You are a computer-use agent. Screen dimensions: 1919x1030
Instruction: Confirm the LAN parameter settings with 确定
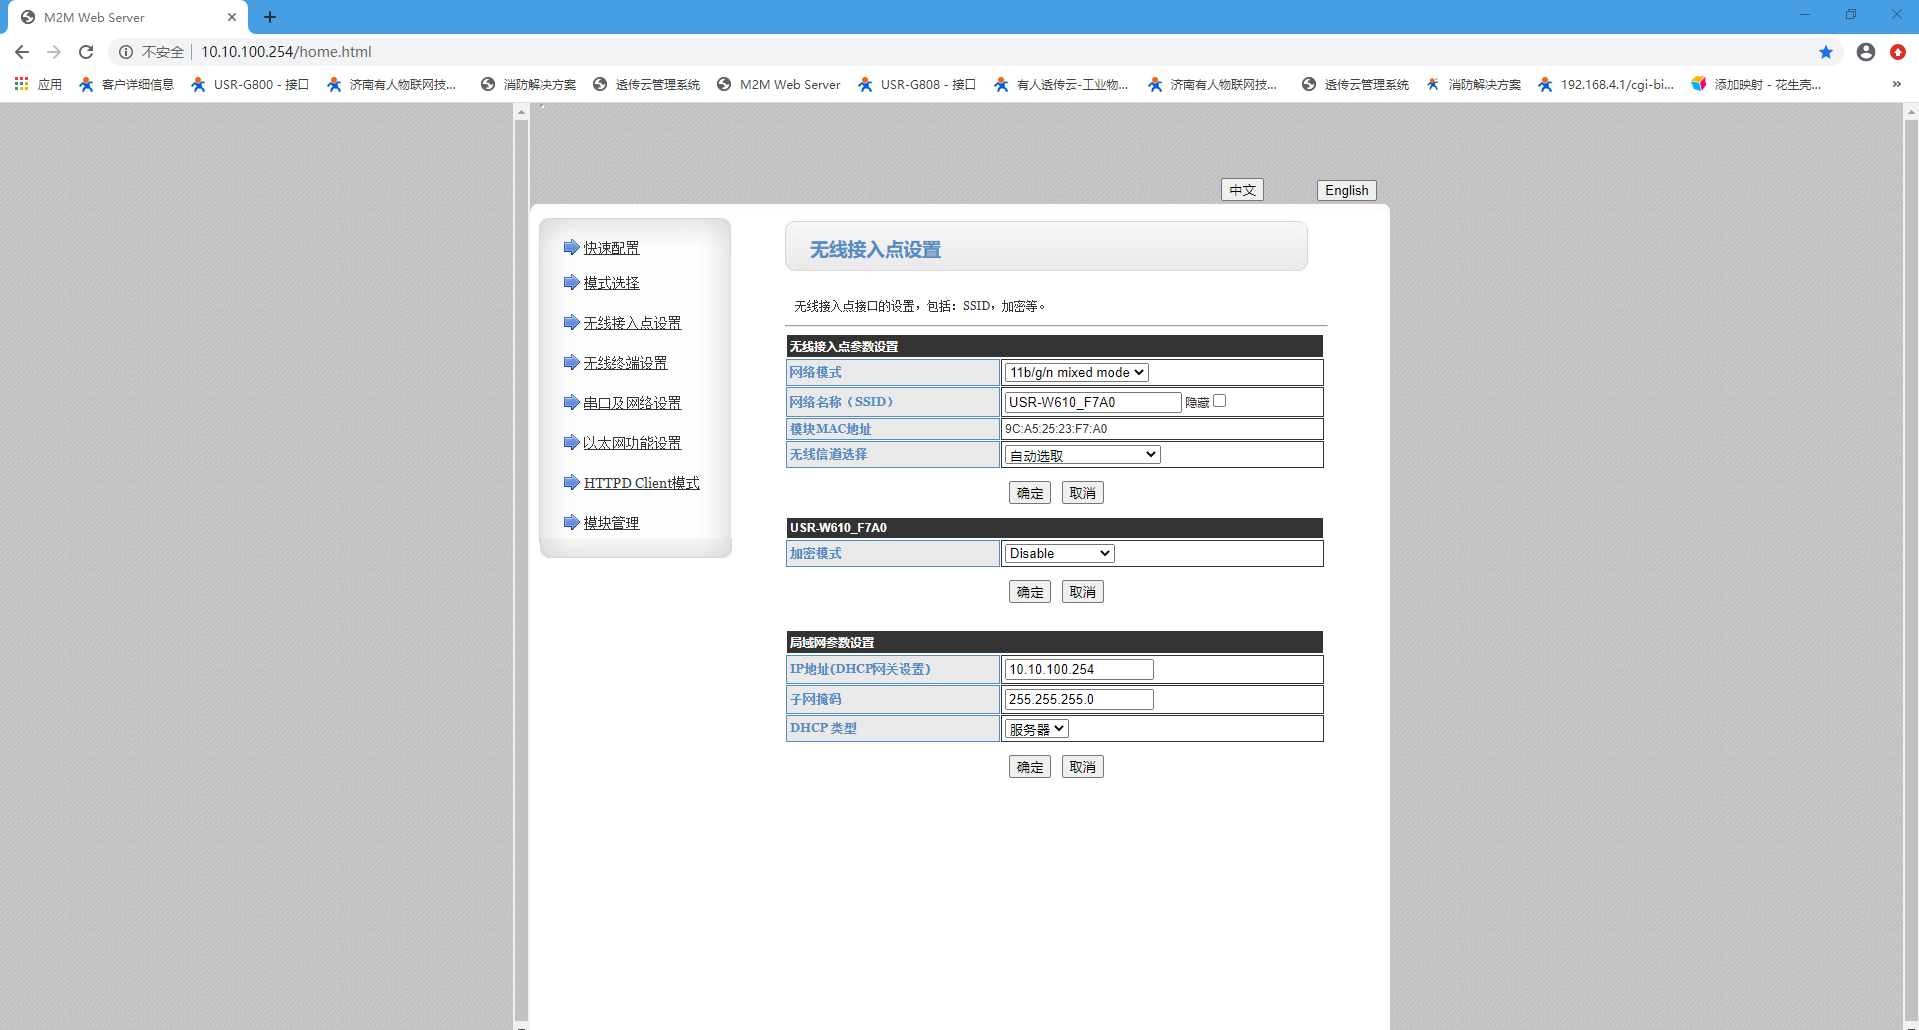coord(1029,767)
